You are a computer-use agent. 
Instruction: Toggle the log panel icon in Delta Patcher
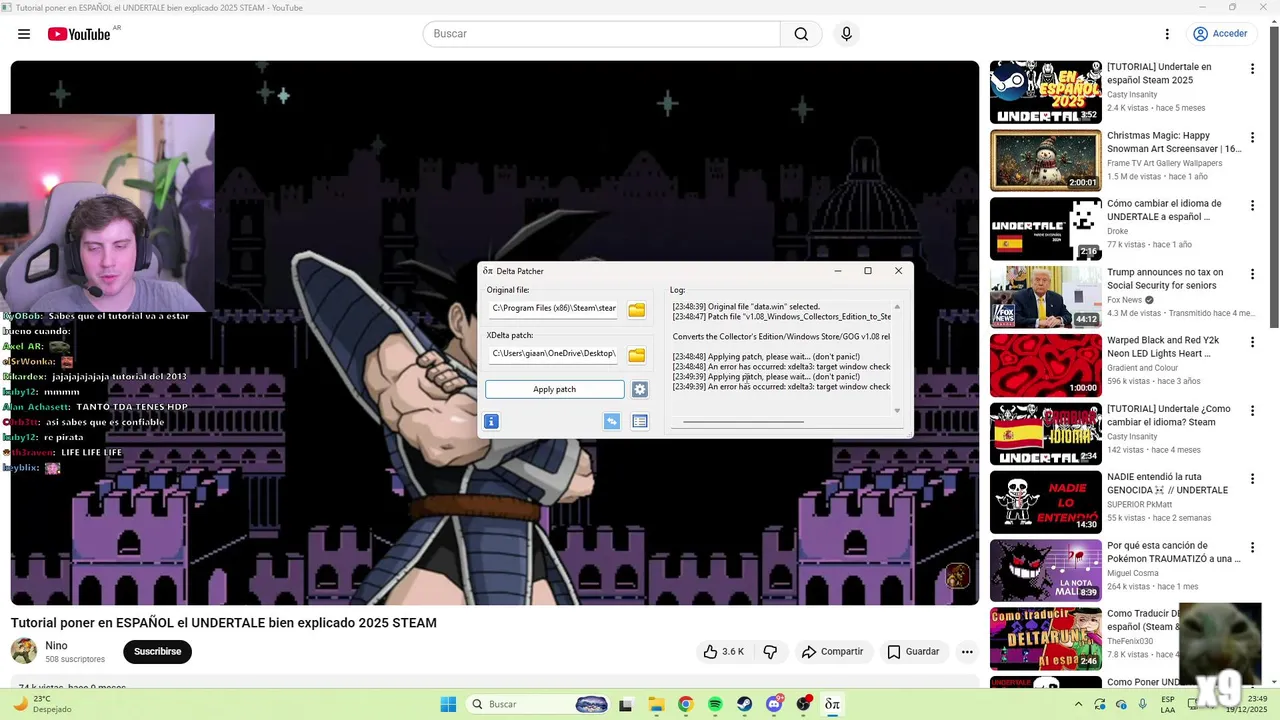point(640,421)
